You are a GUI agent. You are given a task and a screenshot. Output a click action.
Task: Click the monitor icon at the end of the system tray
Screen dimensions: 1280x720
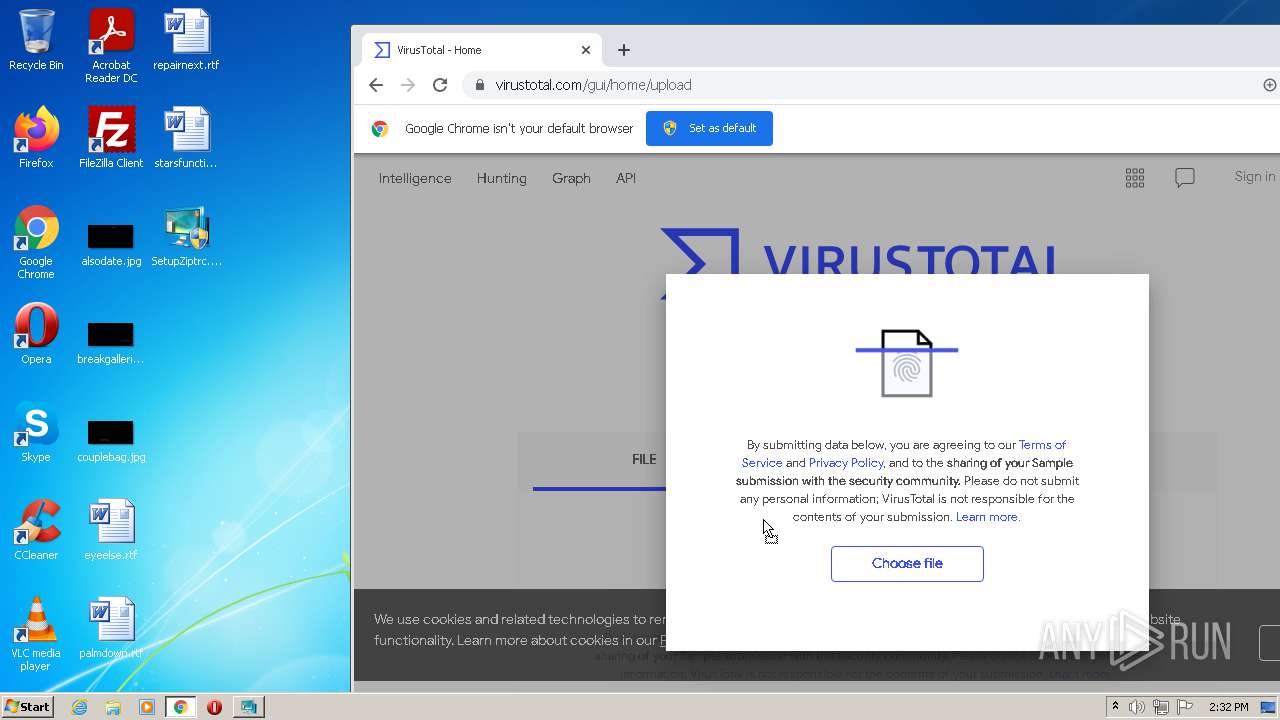pos(1268,707)
